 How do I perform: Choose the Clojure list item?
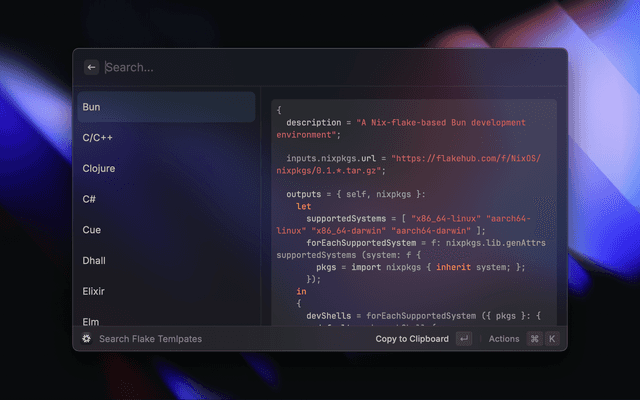(167, 168)
